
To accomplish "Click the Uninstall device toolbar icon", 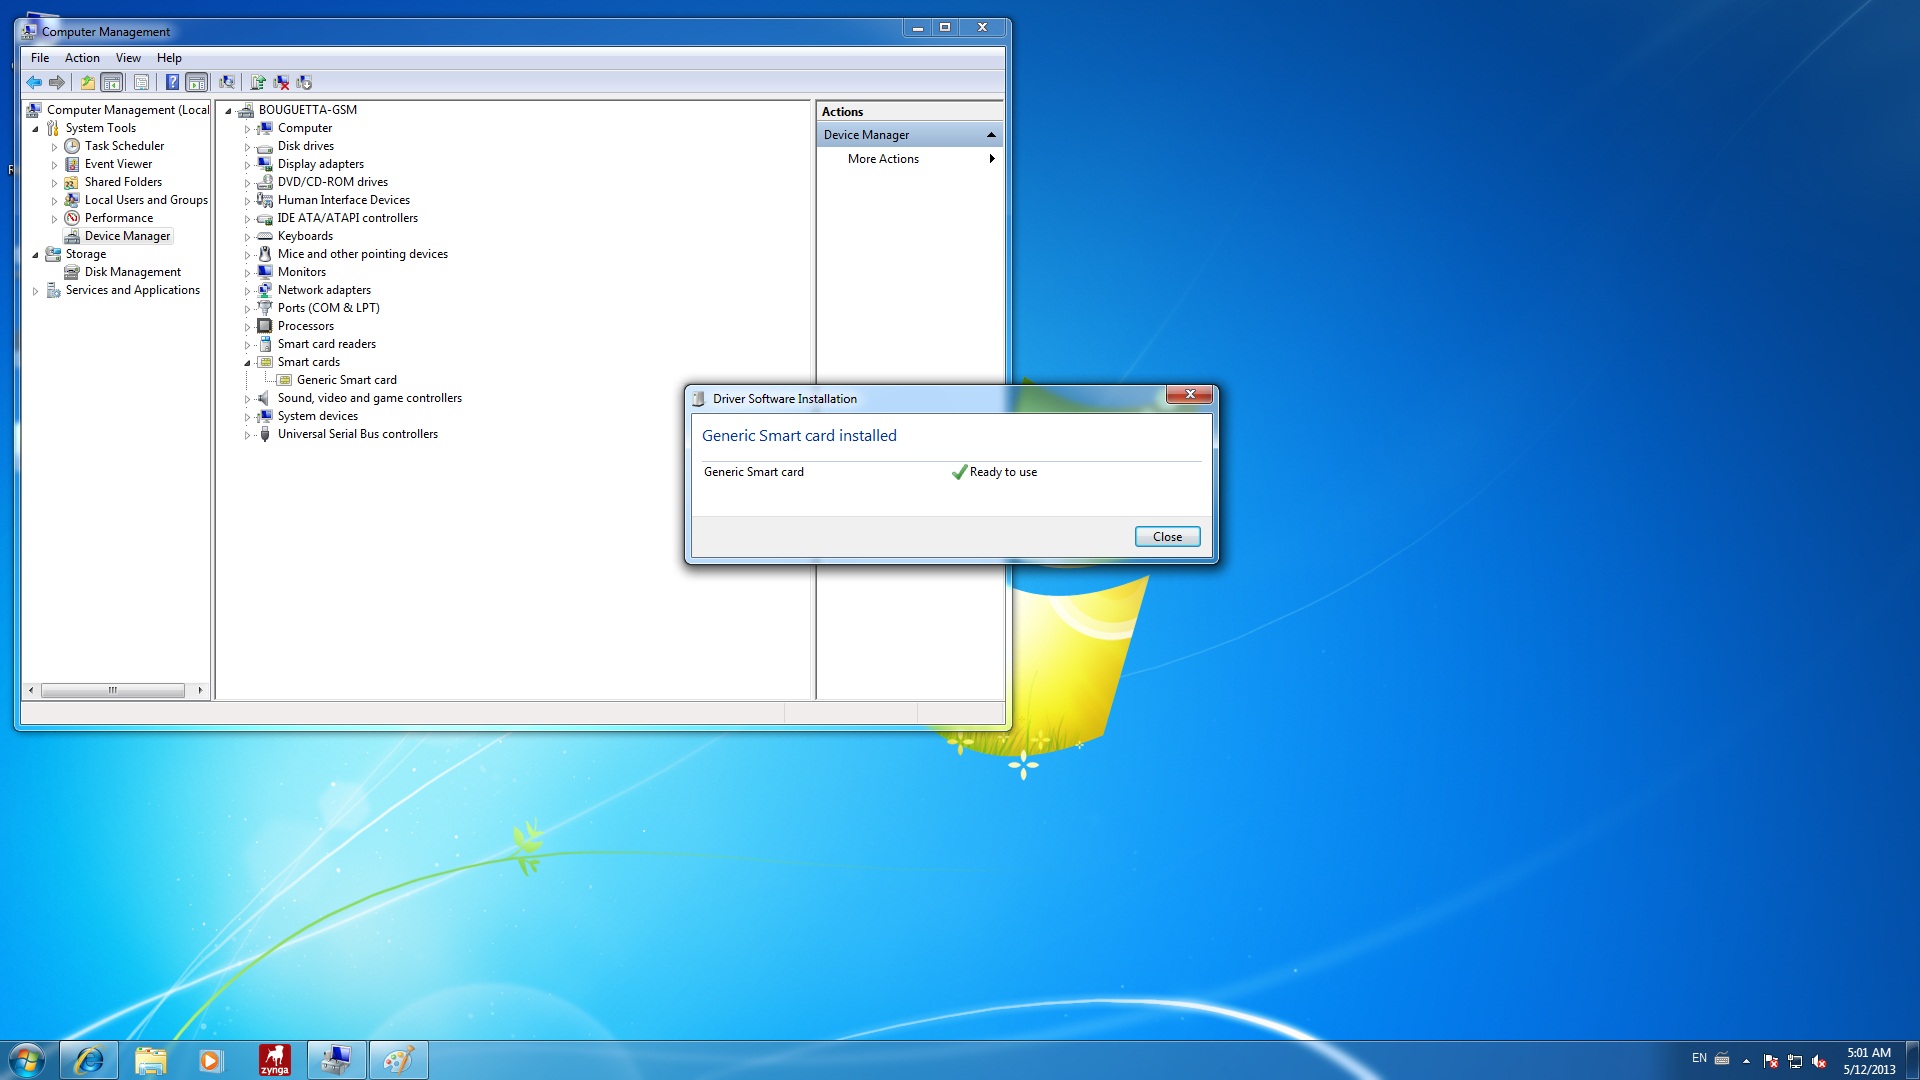I will (x=281, y=83).
